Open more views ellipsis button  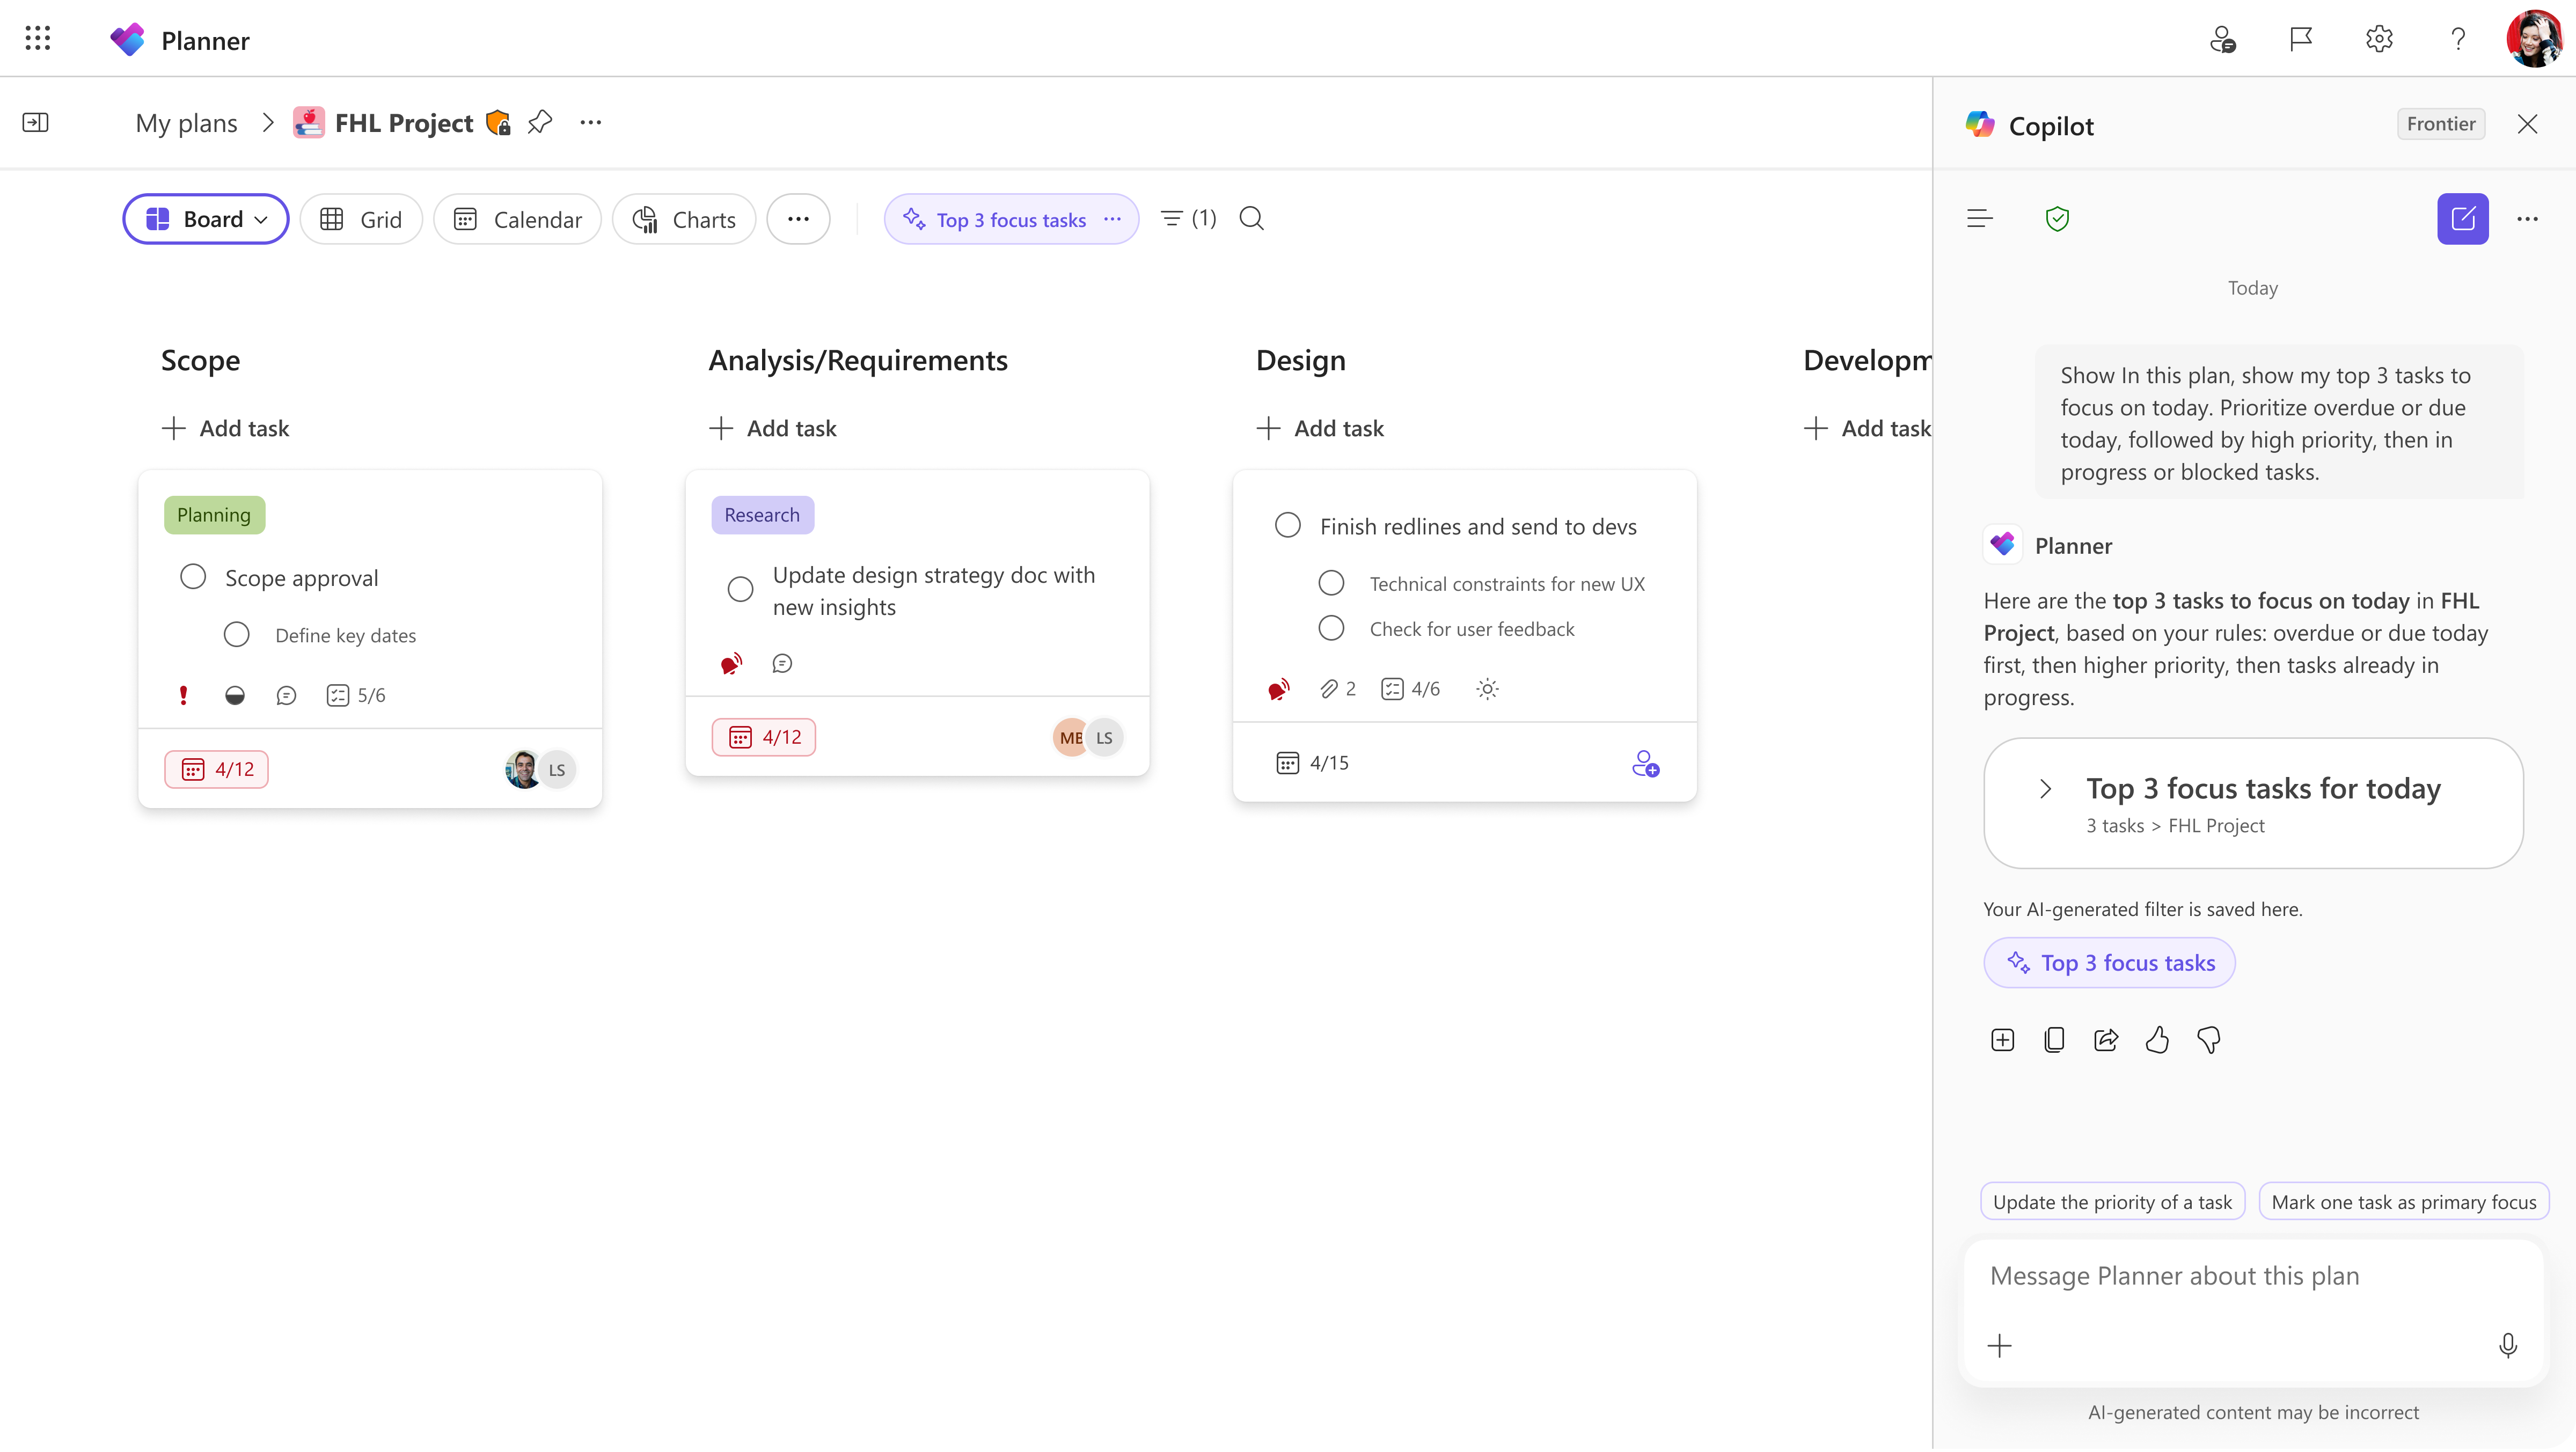798,219
